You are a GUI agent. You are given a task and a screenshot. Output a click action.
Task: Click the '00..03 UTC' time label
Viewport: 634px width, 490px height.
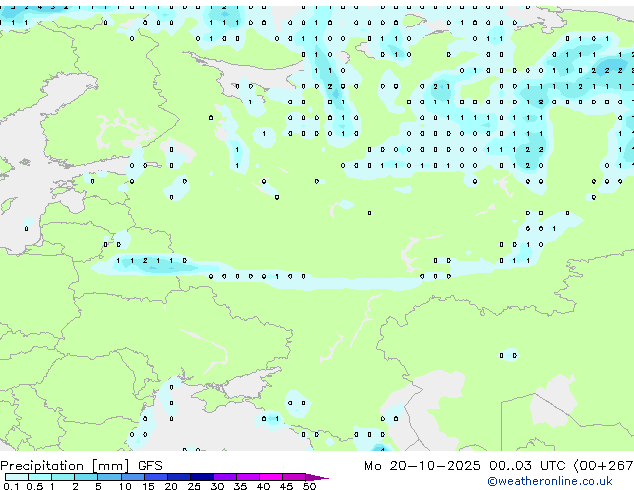click(x=527, y=466)
